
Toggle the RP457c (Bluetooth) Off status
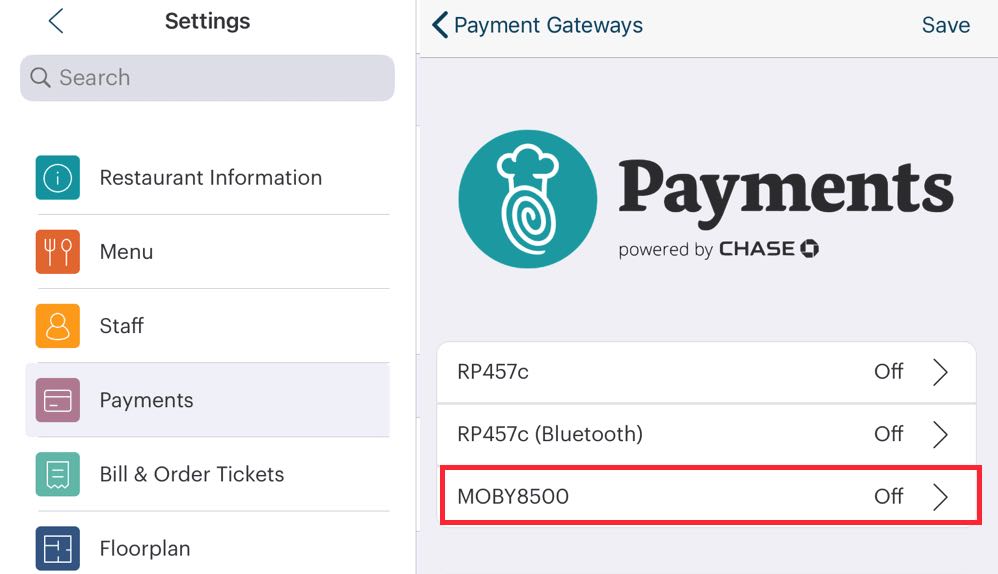click(888, 434)
